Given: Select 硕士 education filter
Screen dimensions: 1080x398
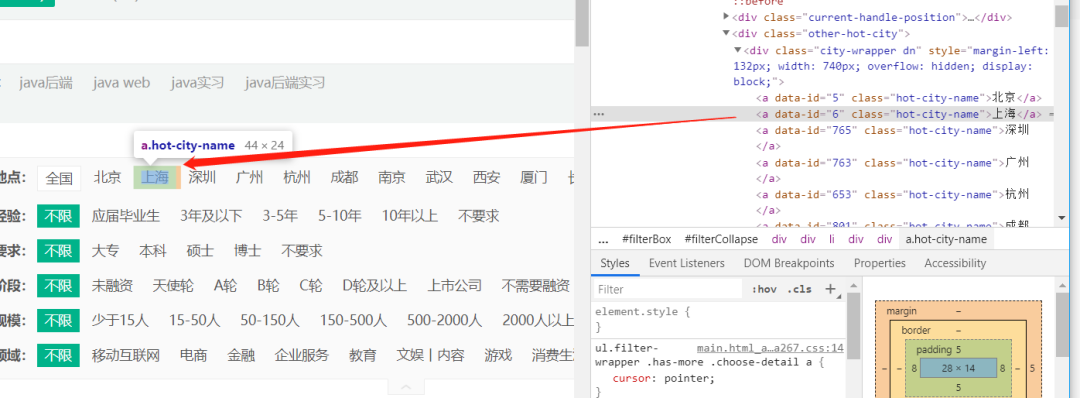Looking at the screenshot, I should pyautogui.click(x=200, y=251).
